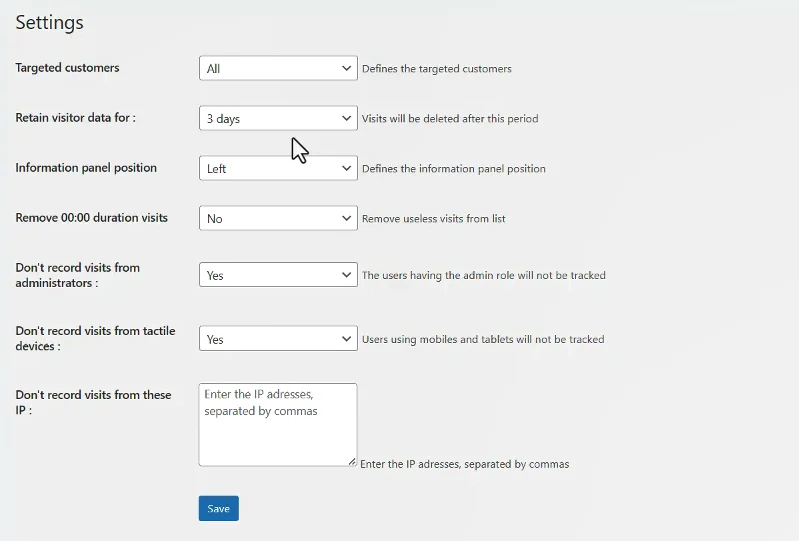Grab the IP text area resize handle
The image size is (799, 541).
352,462
